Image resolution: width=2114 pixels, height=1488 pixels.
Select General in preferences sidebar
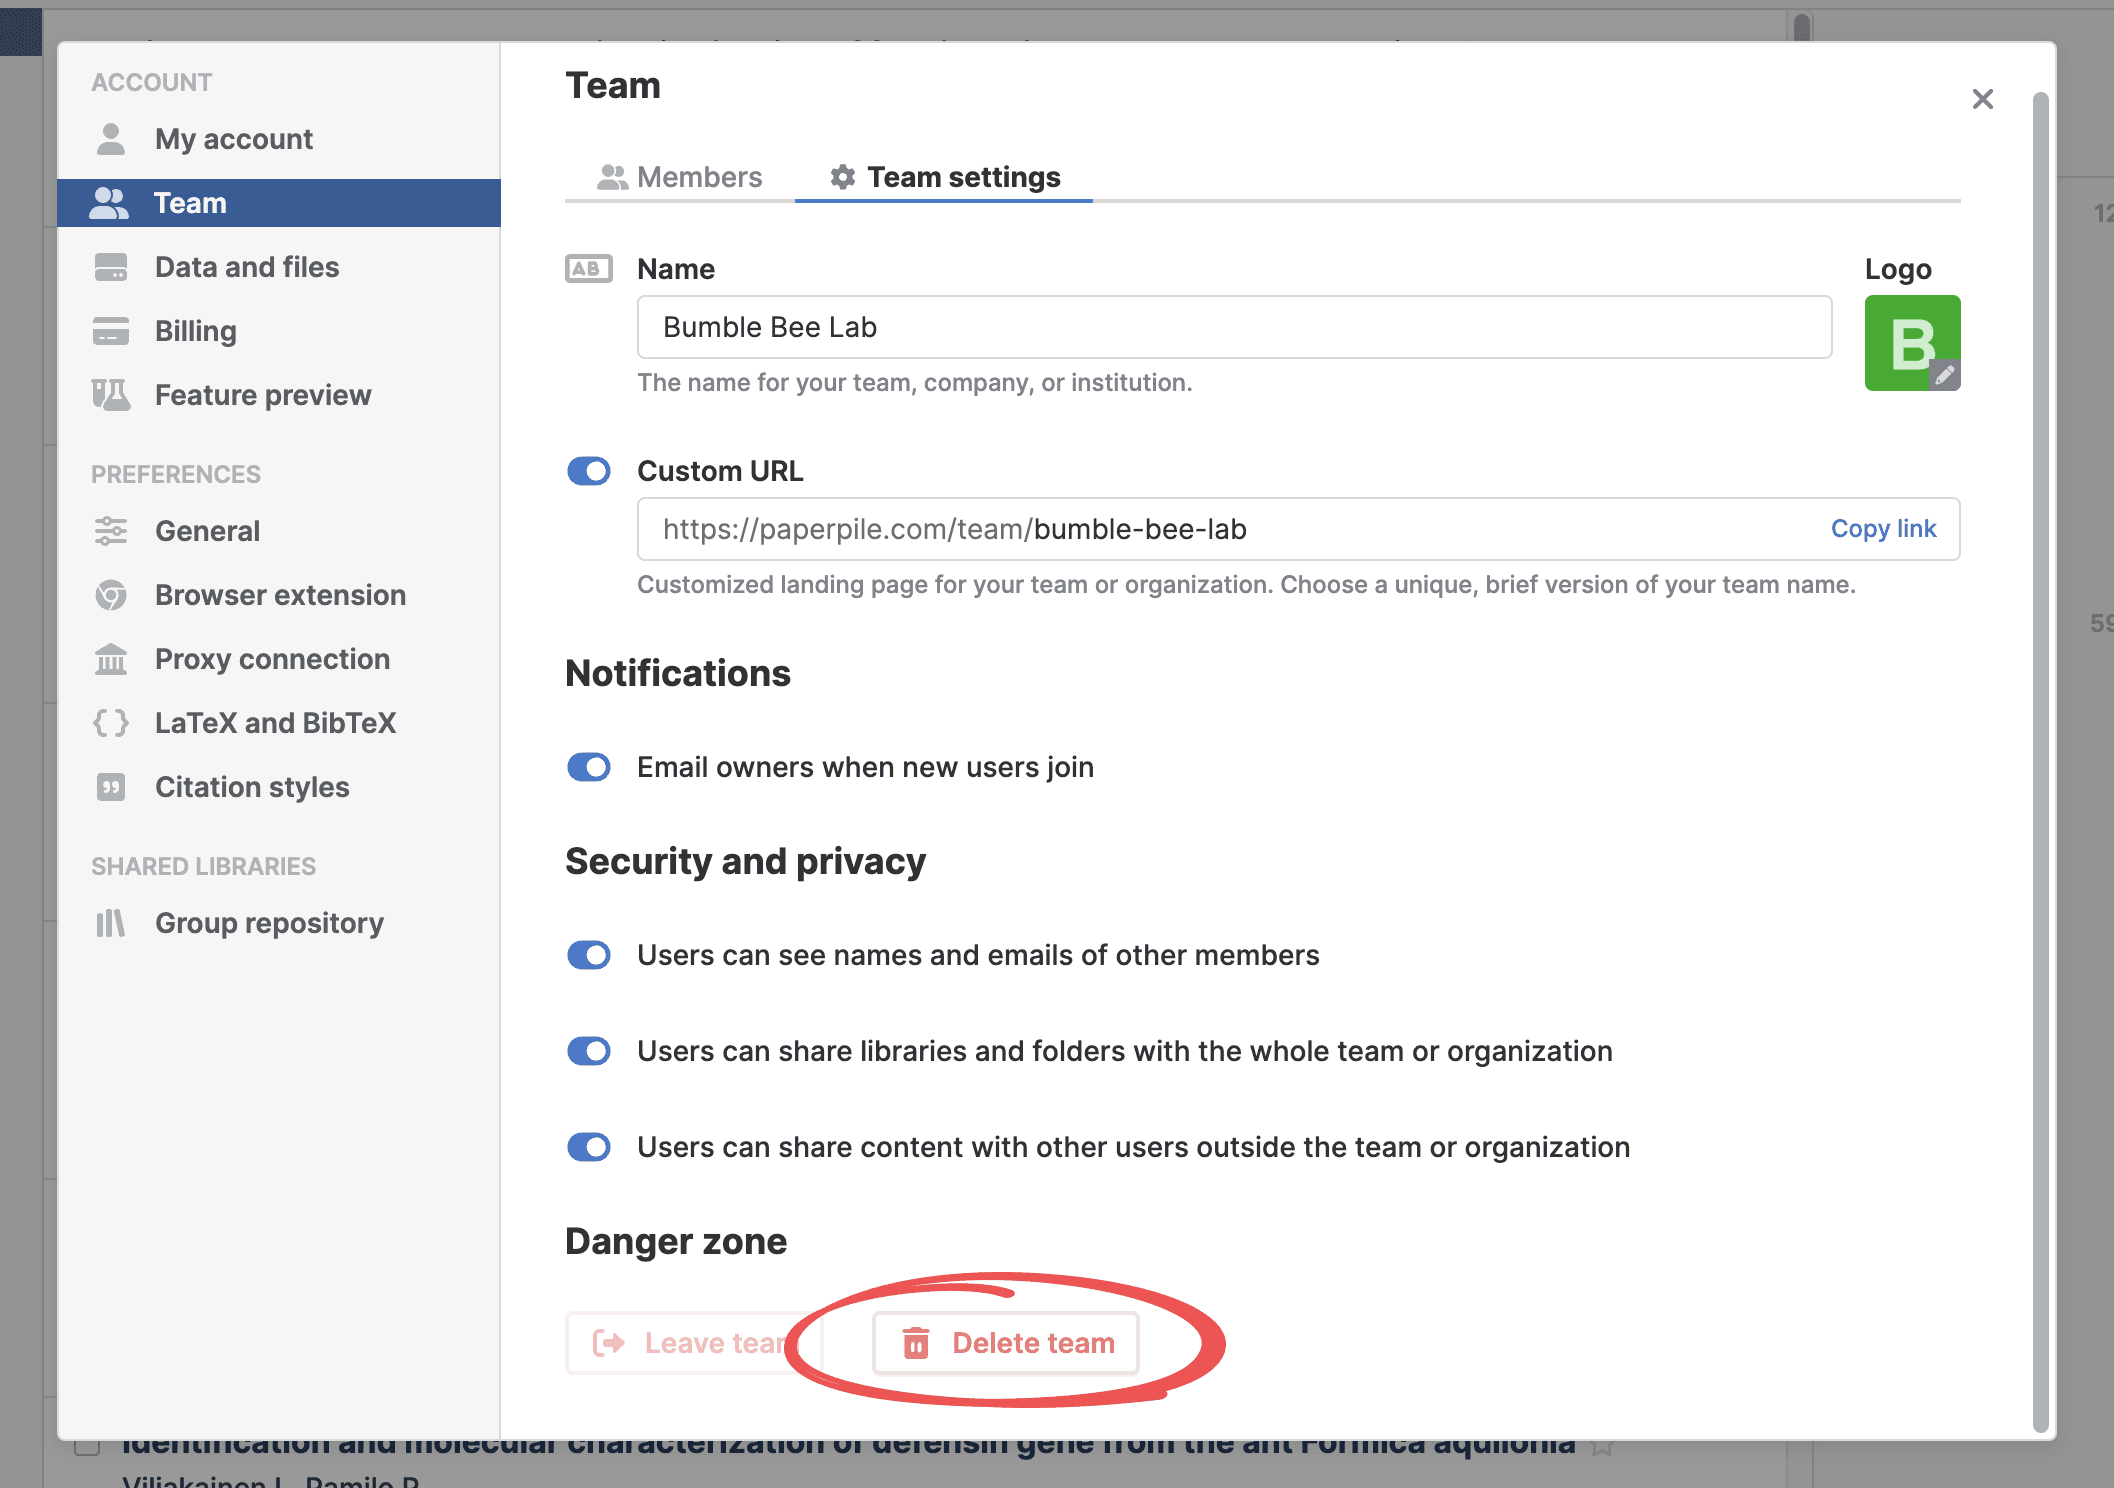point(207,531)
